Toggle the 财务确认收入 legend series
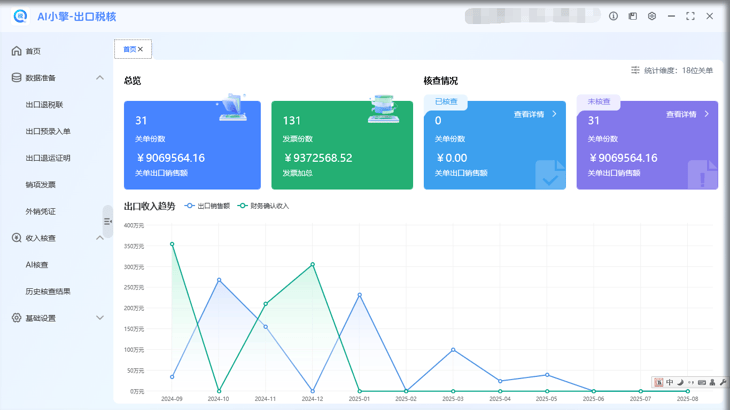Image resolution: width=731 pixels, height=411 pixels. (263, 206)
